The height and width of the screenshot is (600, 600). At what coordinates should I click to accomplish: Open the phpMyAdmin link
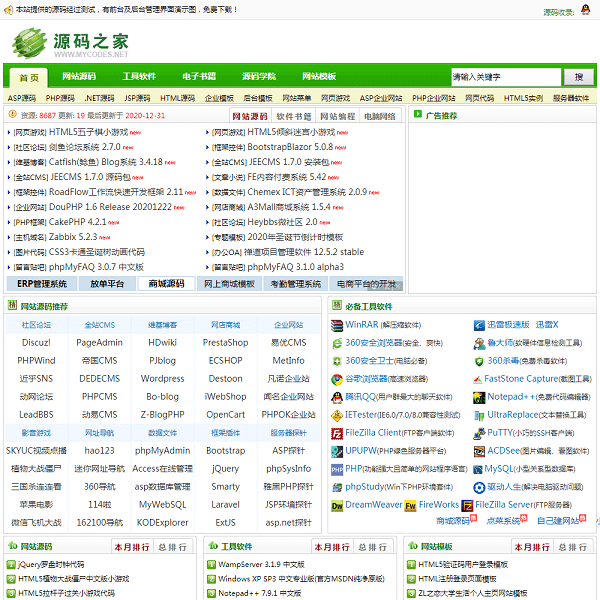pyautogui.click(x=162, y=451)
